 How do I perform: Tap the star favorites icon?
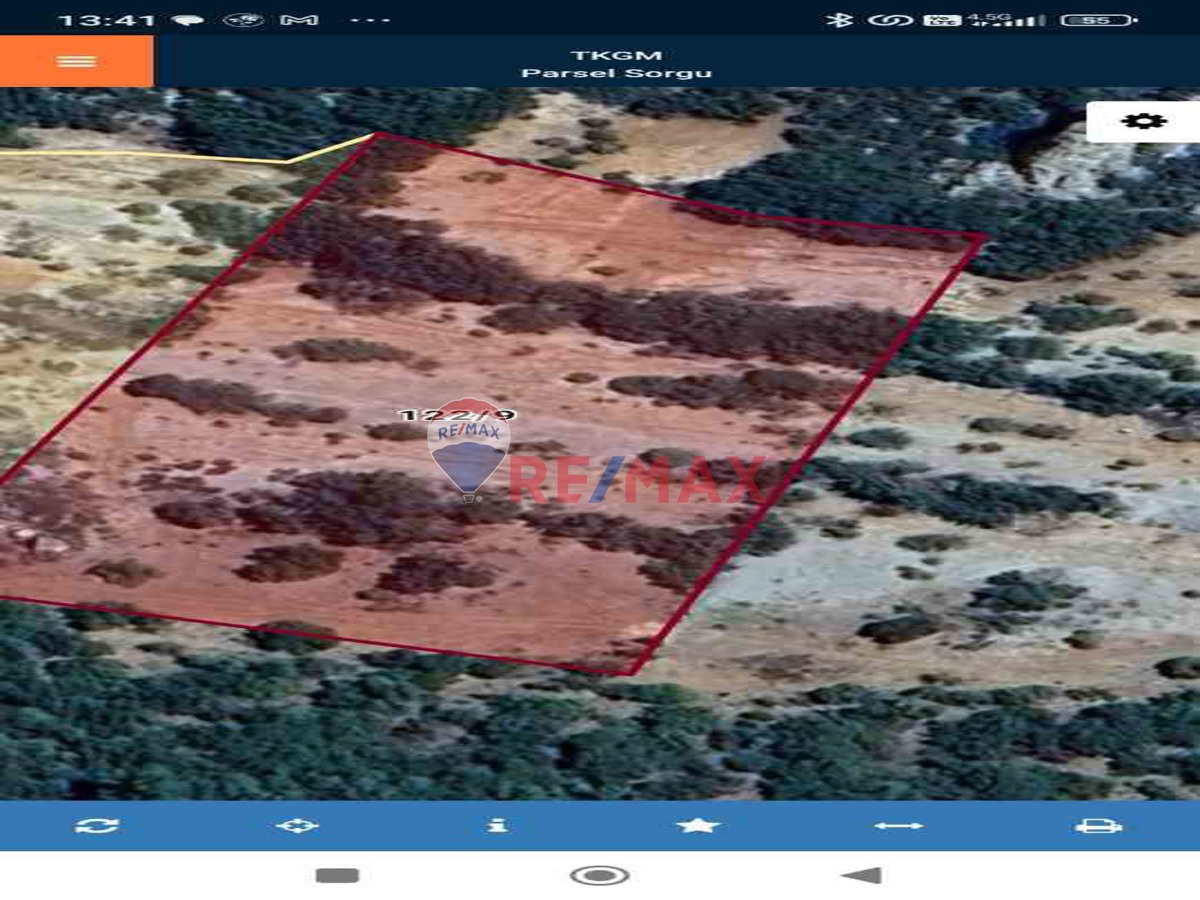click(x=698, y=825)
